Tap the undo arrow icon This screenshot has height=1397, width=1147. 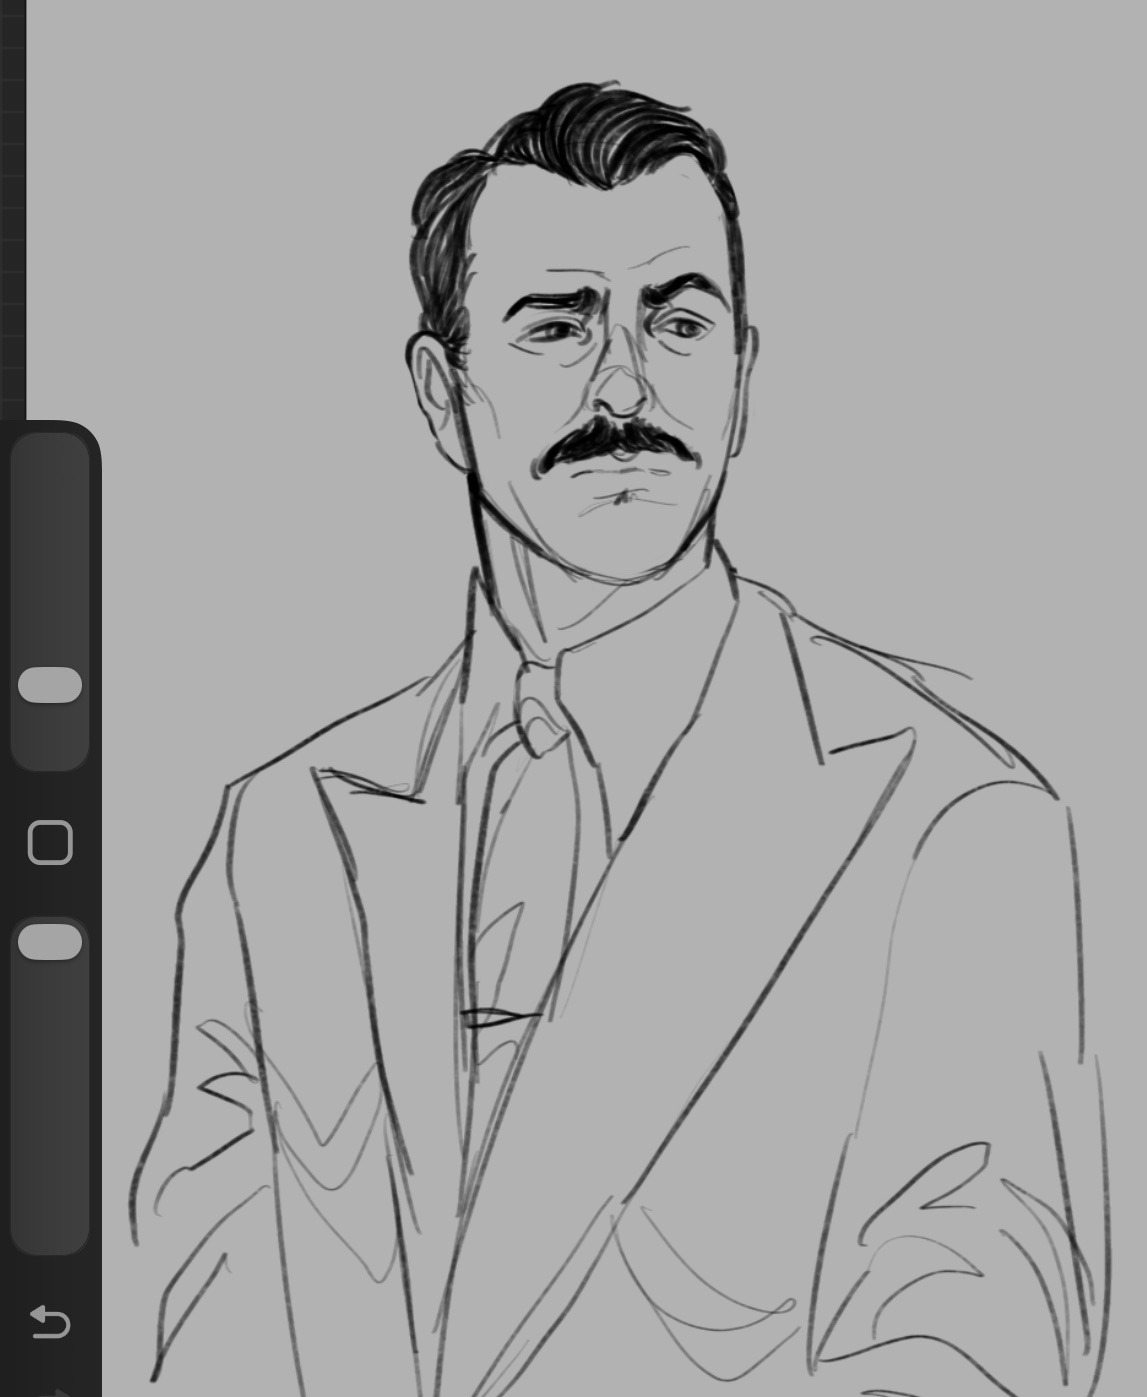50,1322
